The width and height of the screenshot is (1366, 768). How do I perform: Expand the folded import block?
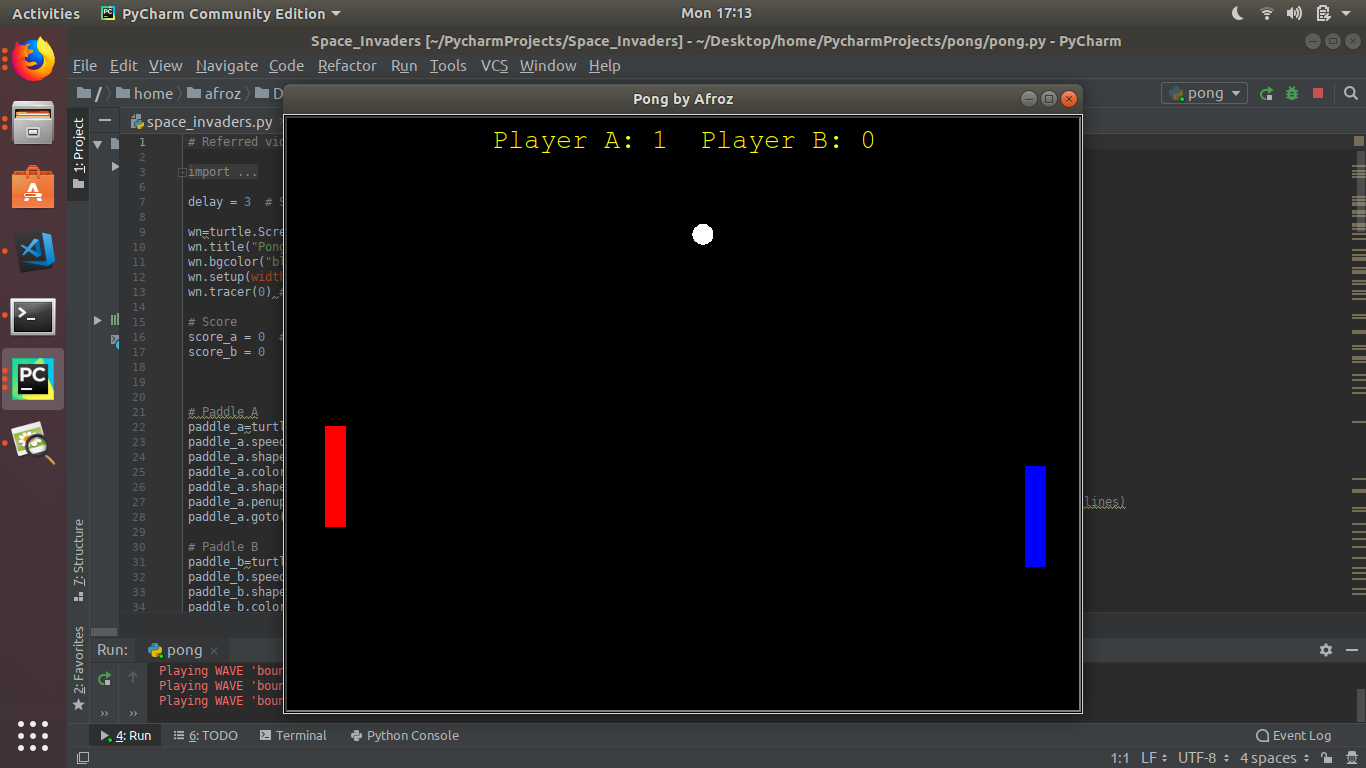click(x=182, y=172)
